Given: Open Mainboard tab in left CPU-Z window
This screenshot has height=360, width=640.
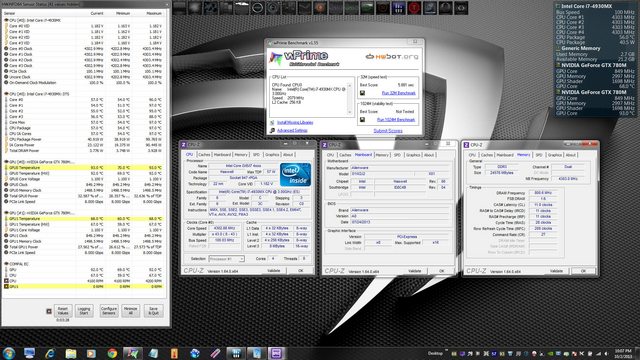Looking at the screenshot, I should click(x=222, y=155).
